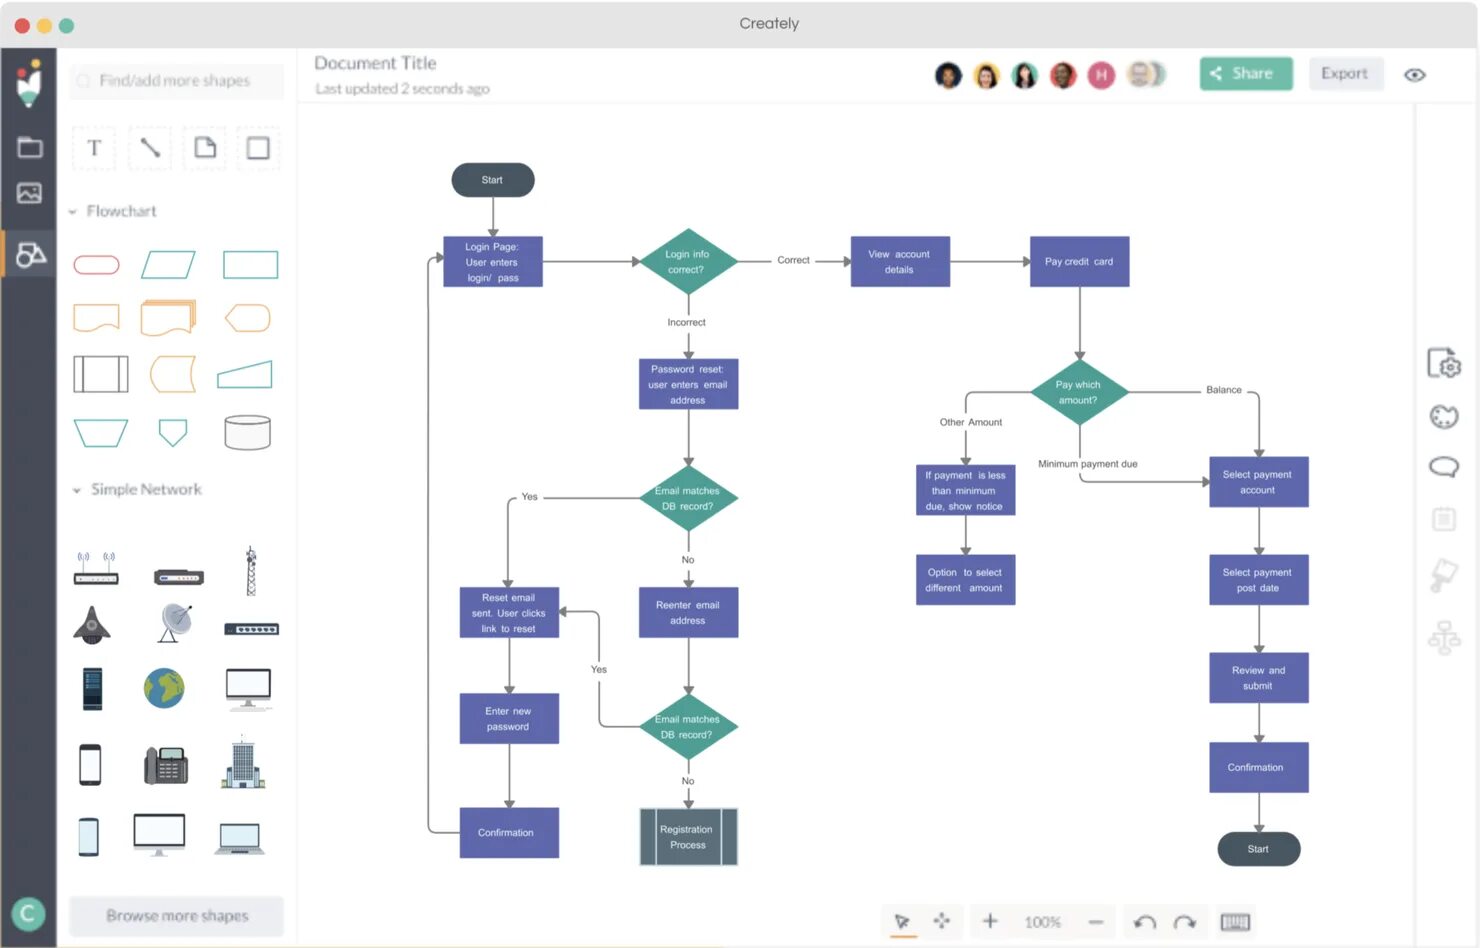Undo the last action
The image size is (1480, 948).
tap(1145, 922)
